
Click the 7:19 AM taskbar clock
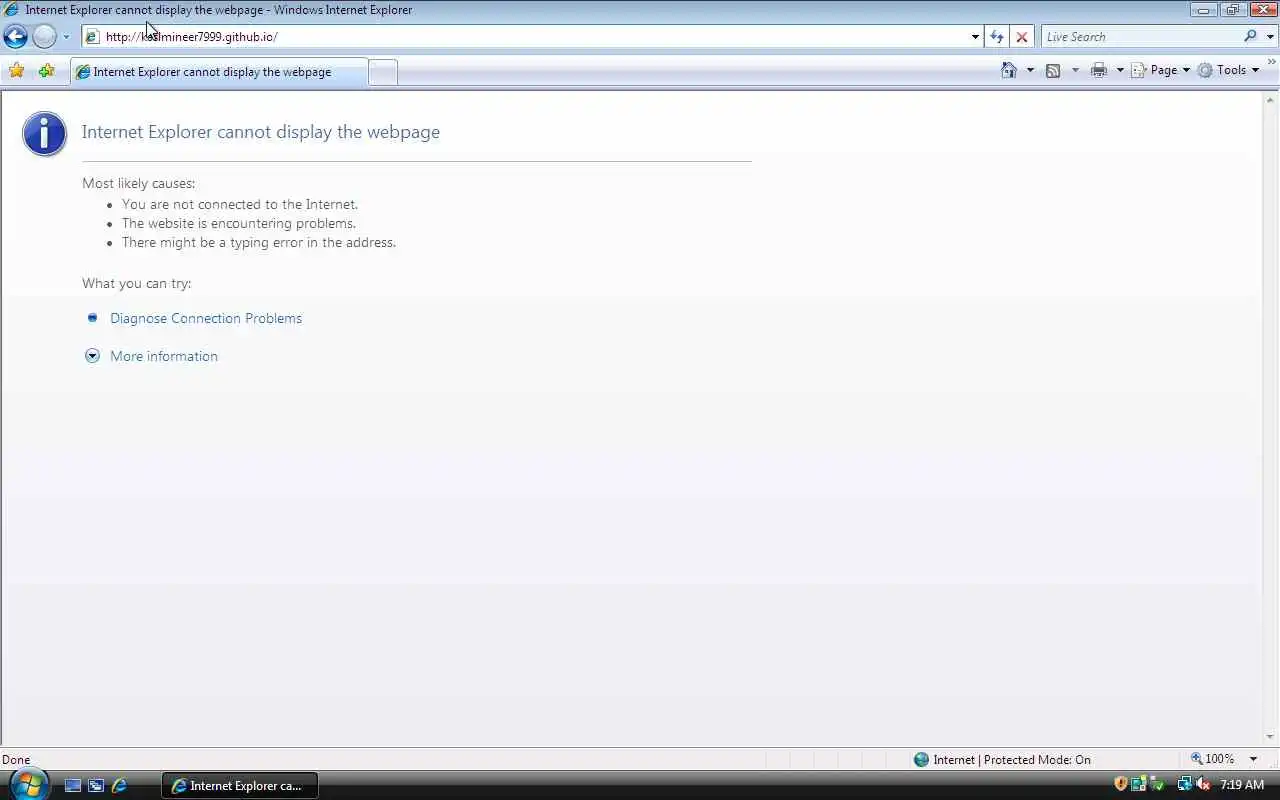pyautogui.click(x=1242, y=785)
